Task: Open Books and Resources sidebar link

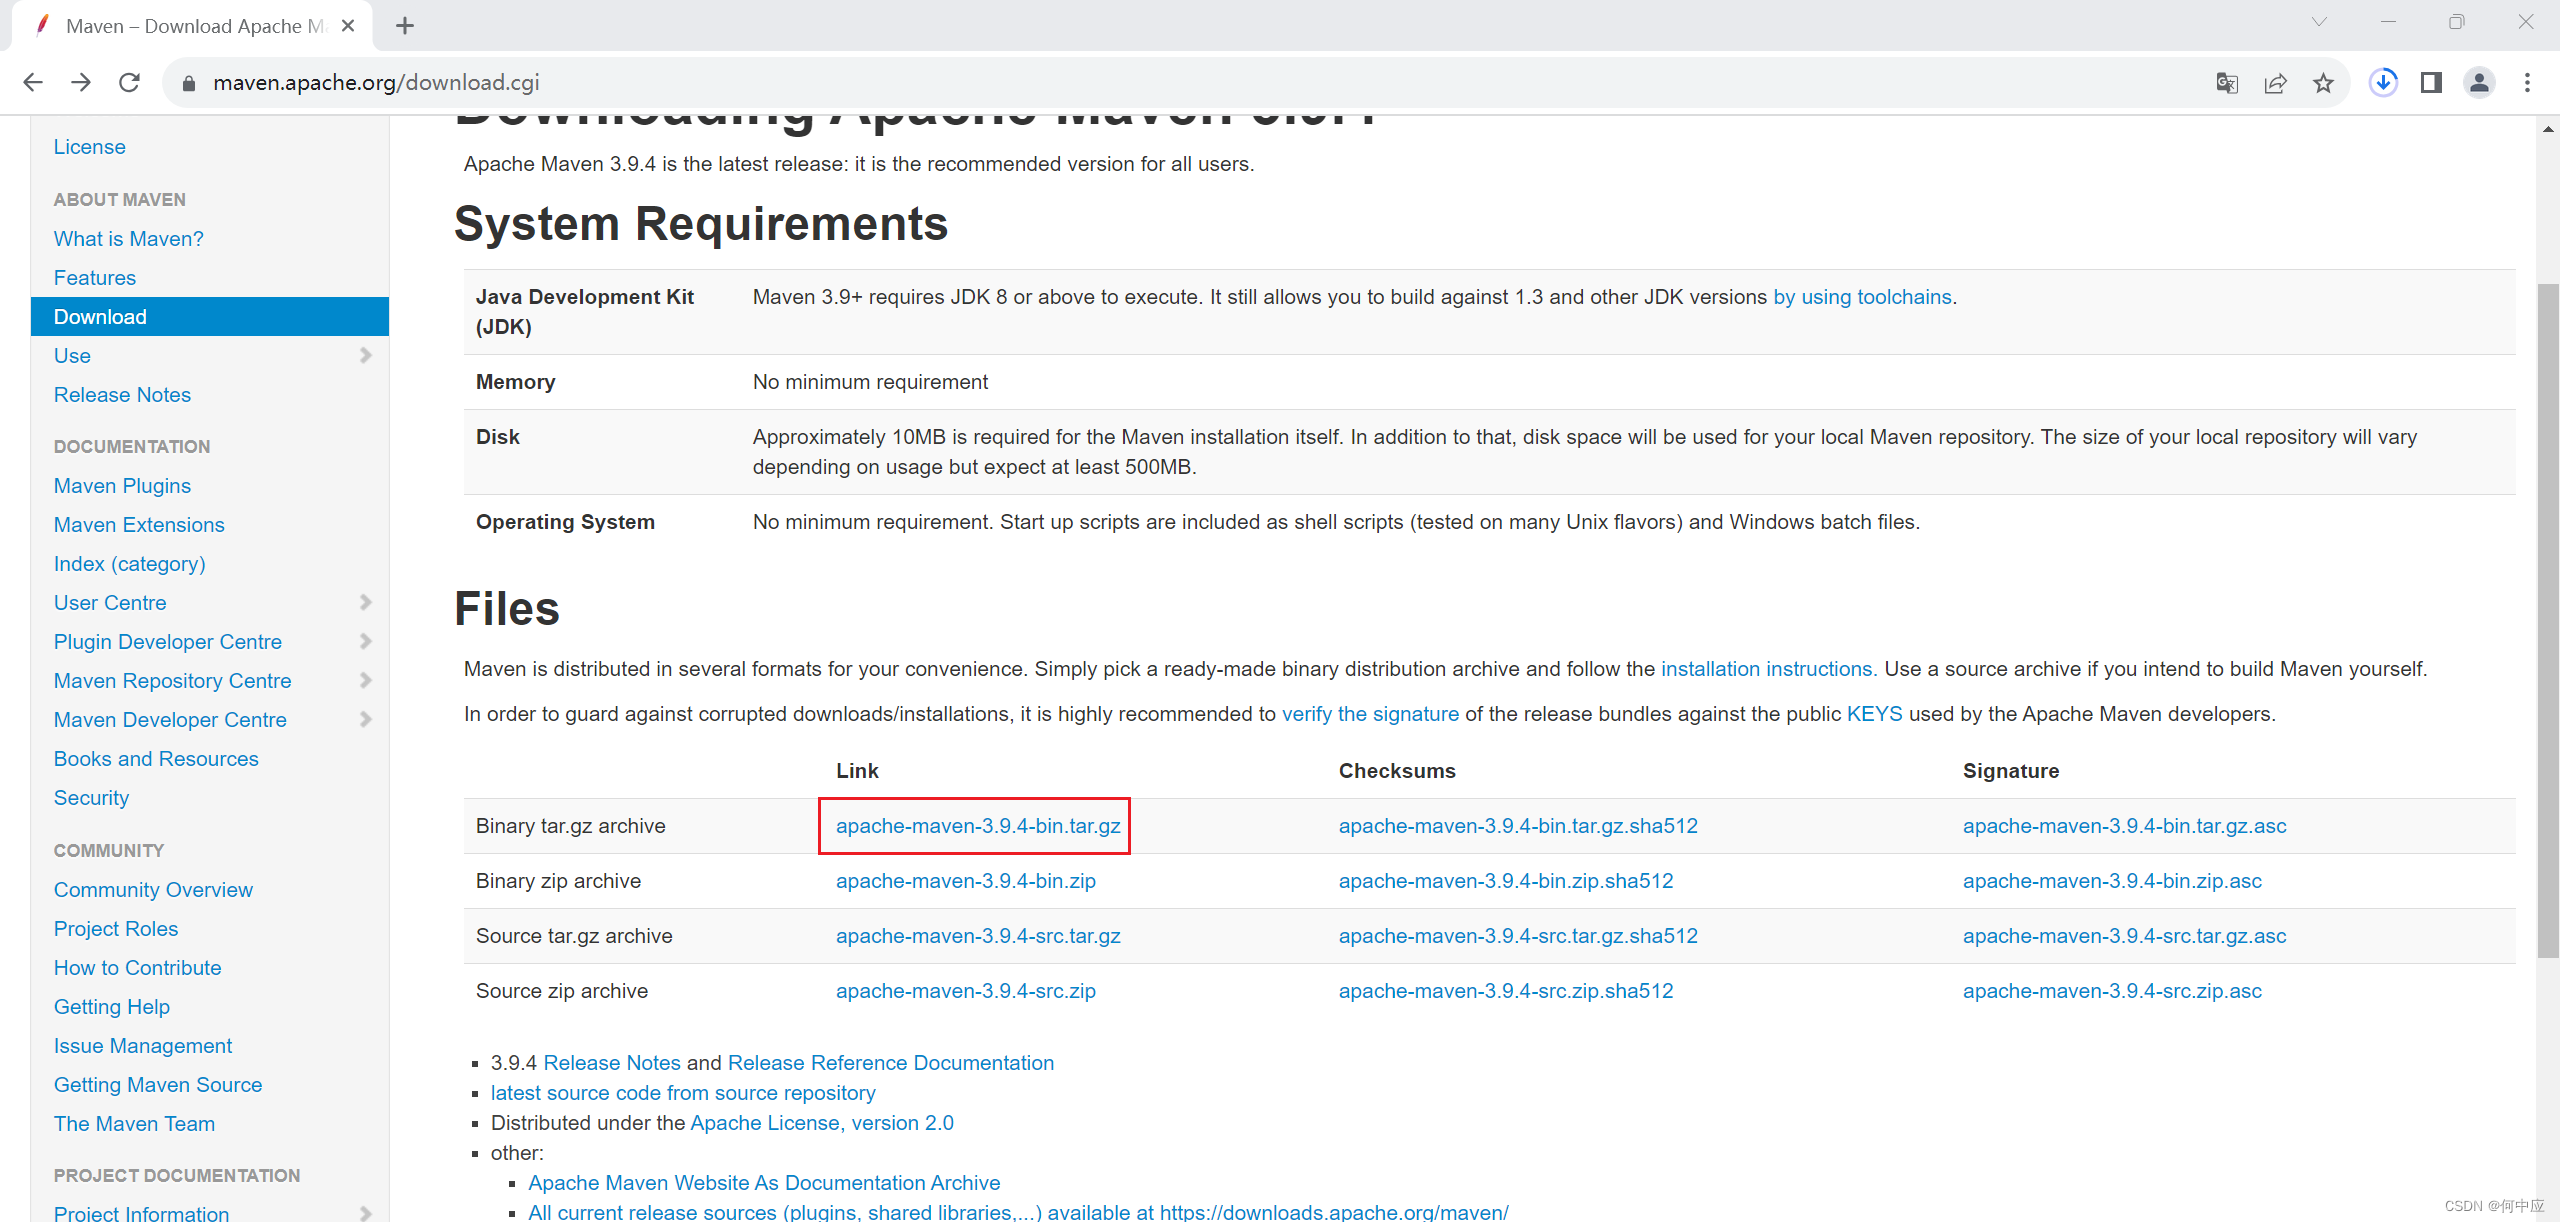Action: [156, 759]
